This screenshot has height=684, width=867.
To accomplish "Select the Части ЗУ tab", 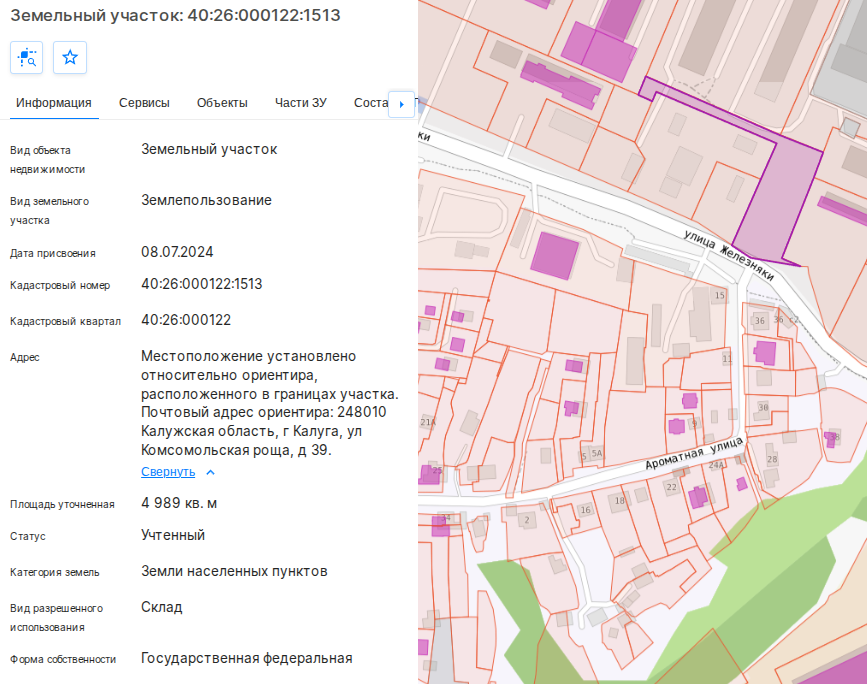I will [301, 102].
